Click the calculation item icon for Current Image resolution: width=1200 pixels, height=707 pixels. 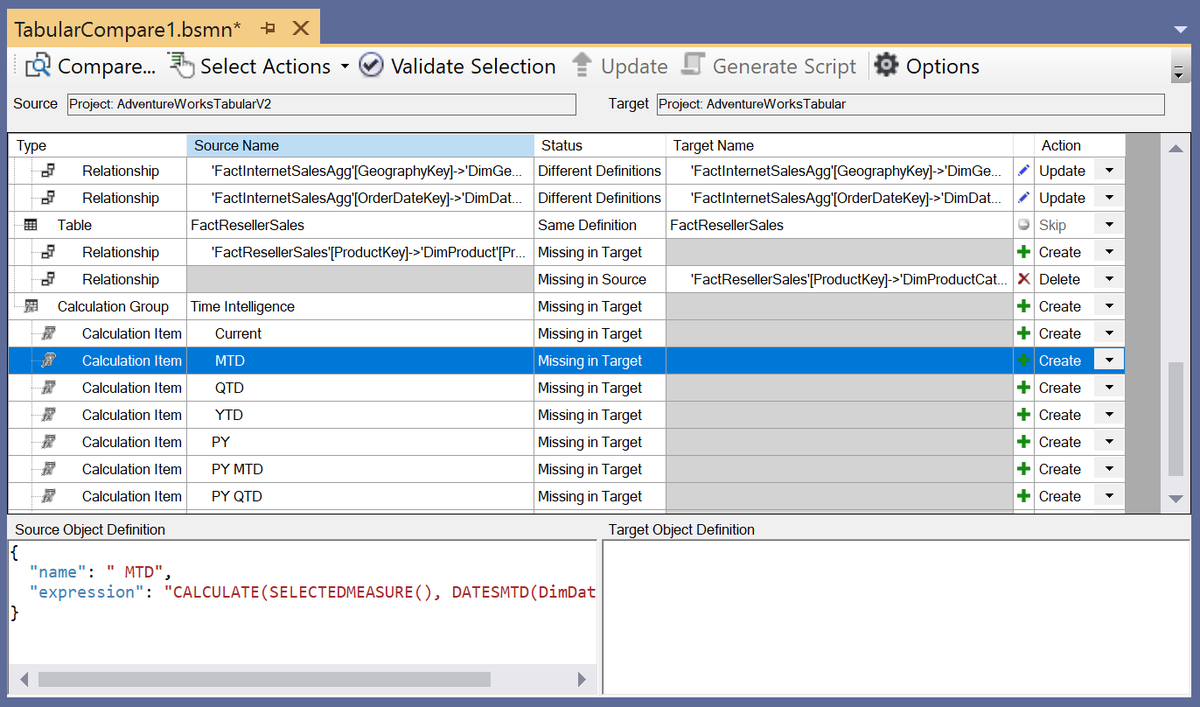pyautogui.click(x=48, y=333)
